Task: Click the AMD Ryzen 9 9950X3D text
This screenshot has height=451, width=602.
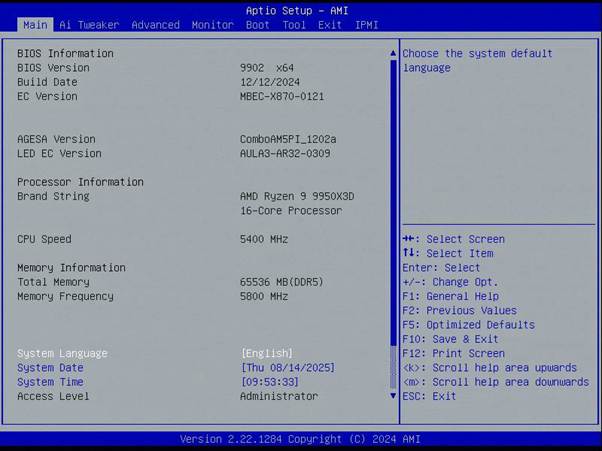Action: 297,197
